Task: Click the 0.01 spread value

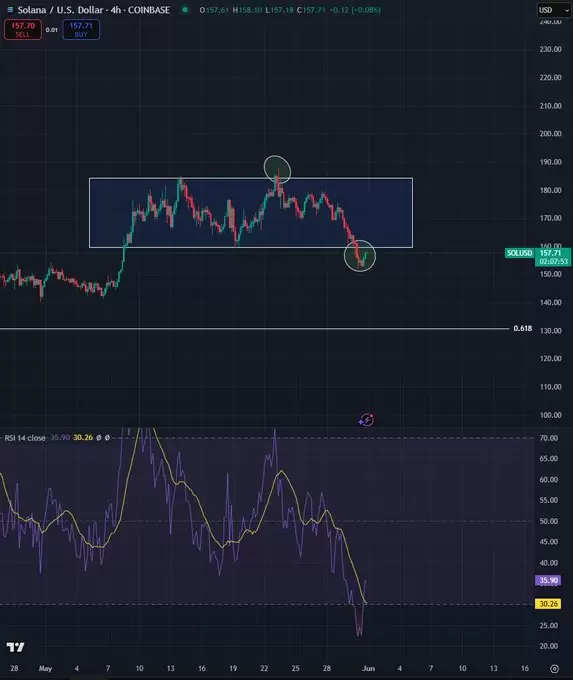Action: [x=52, y=30]
